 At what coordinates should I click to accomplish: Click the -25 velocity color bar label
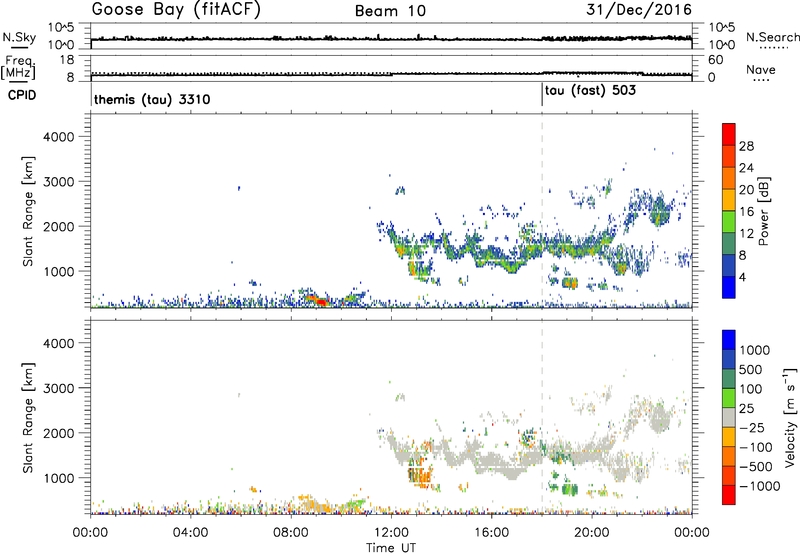click(x=752, y=428)
